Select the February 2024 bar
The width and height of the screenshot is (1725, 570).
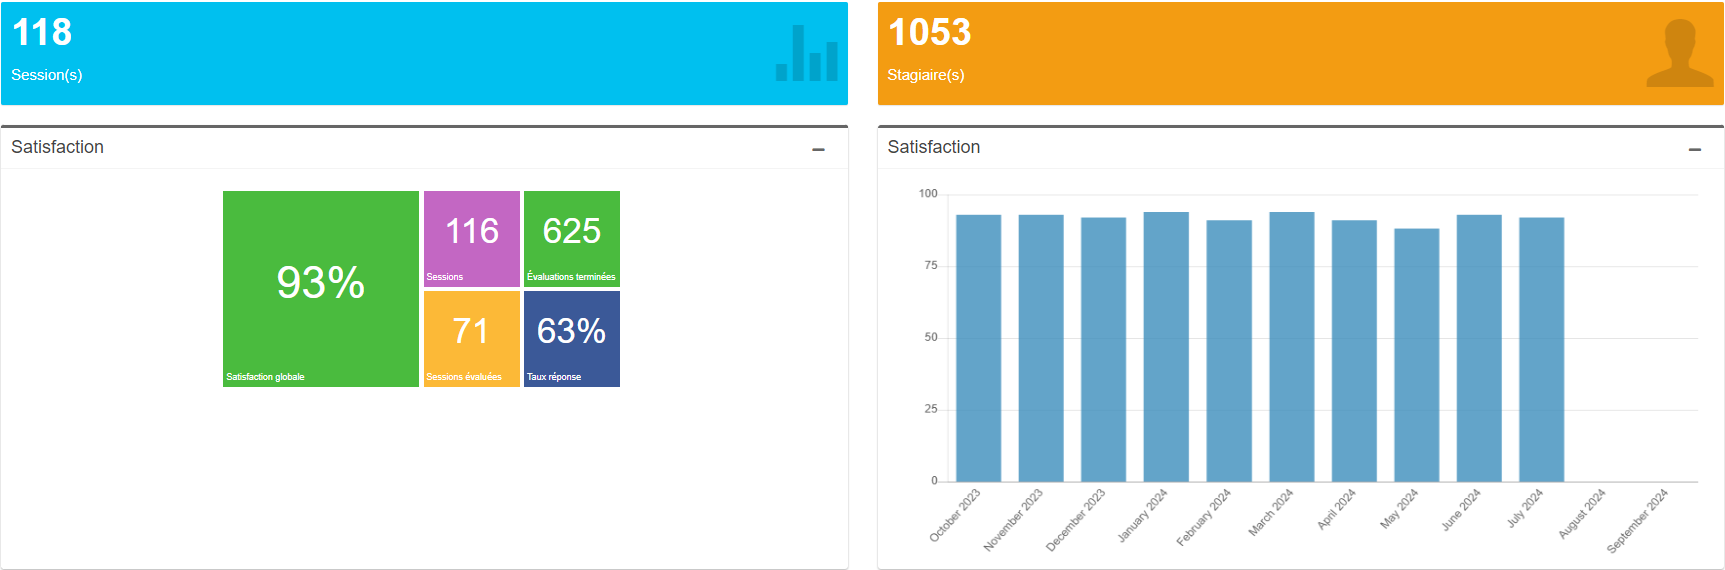1228,351
